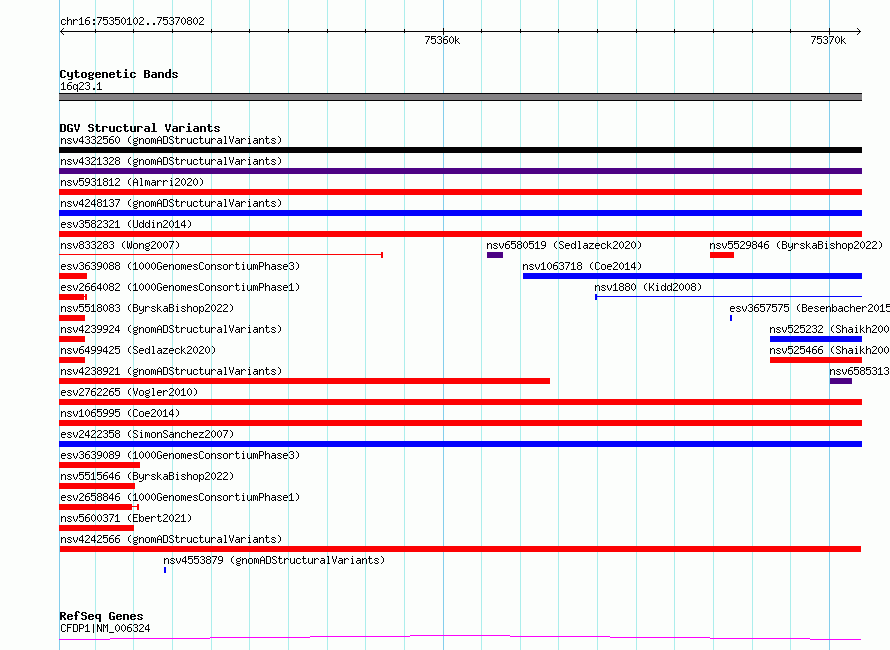Select the blue nsv525232 variant bar
Screen dimensions: 890x650
coord(816,339)
